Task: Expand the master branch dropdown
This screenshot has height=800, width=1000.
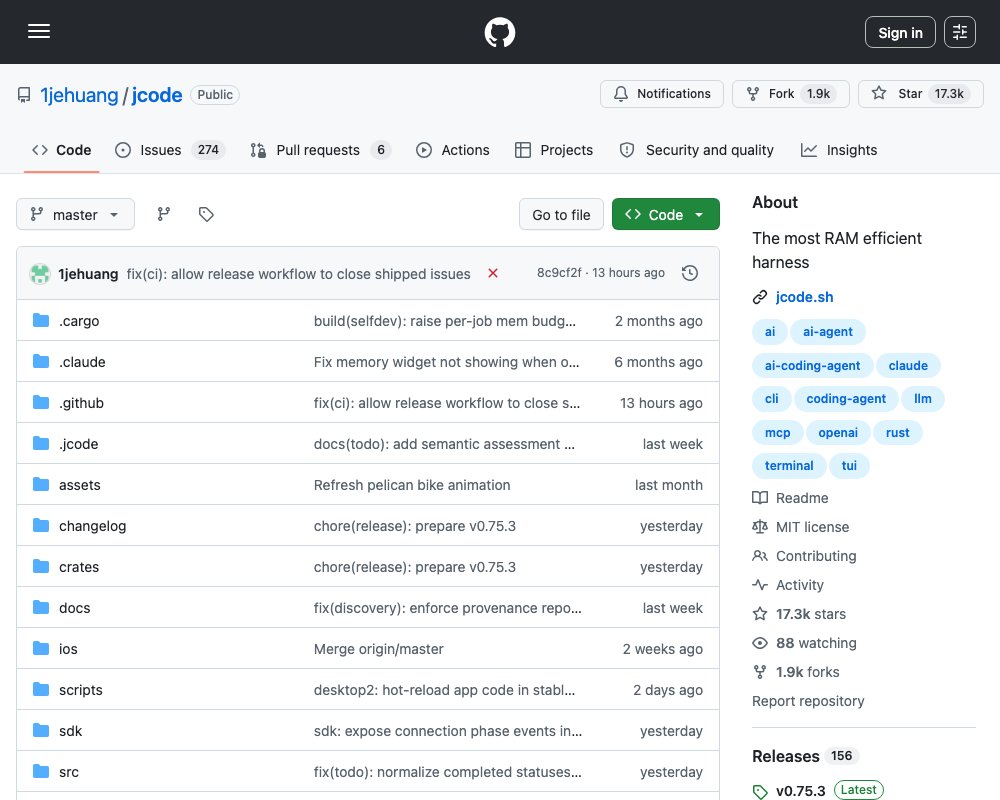Action: click(75, 214)
